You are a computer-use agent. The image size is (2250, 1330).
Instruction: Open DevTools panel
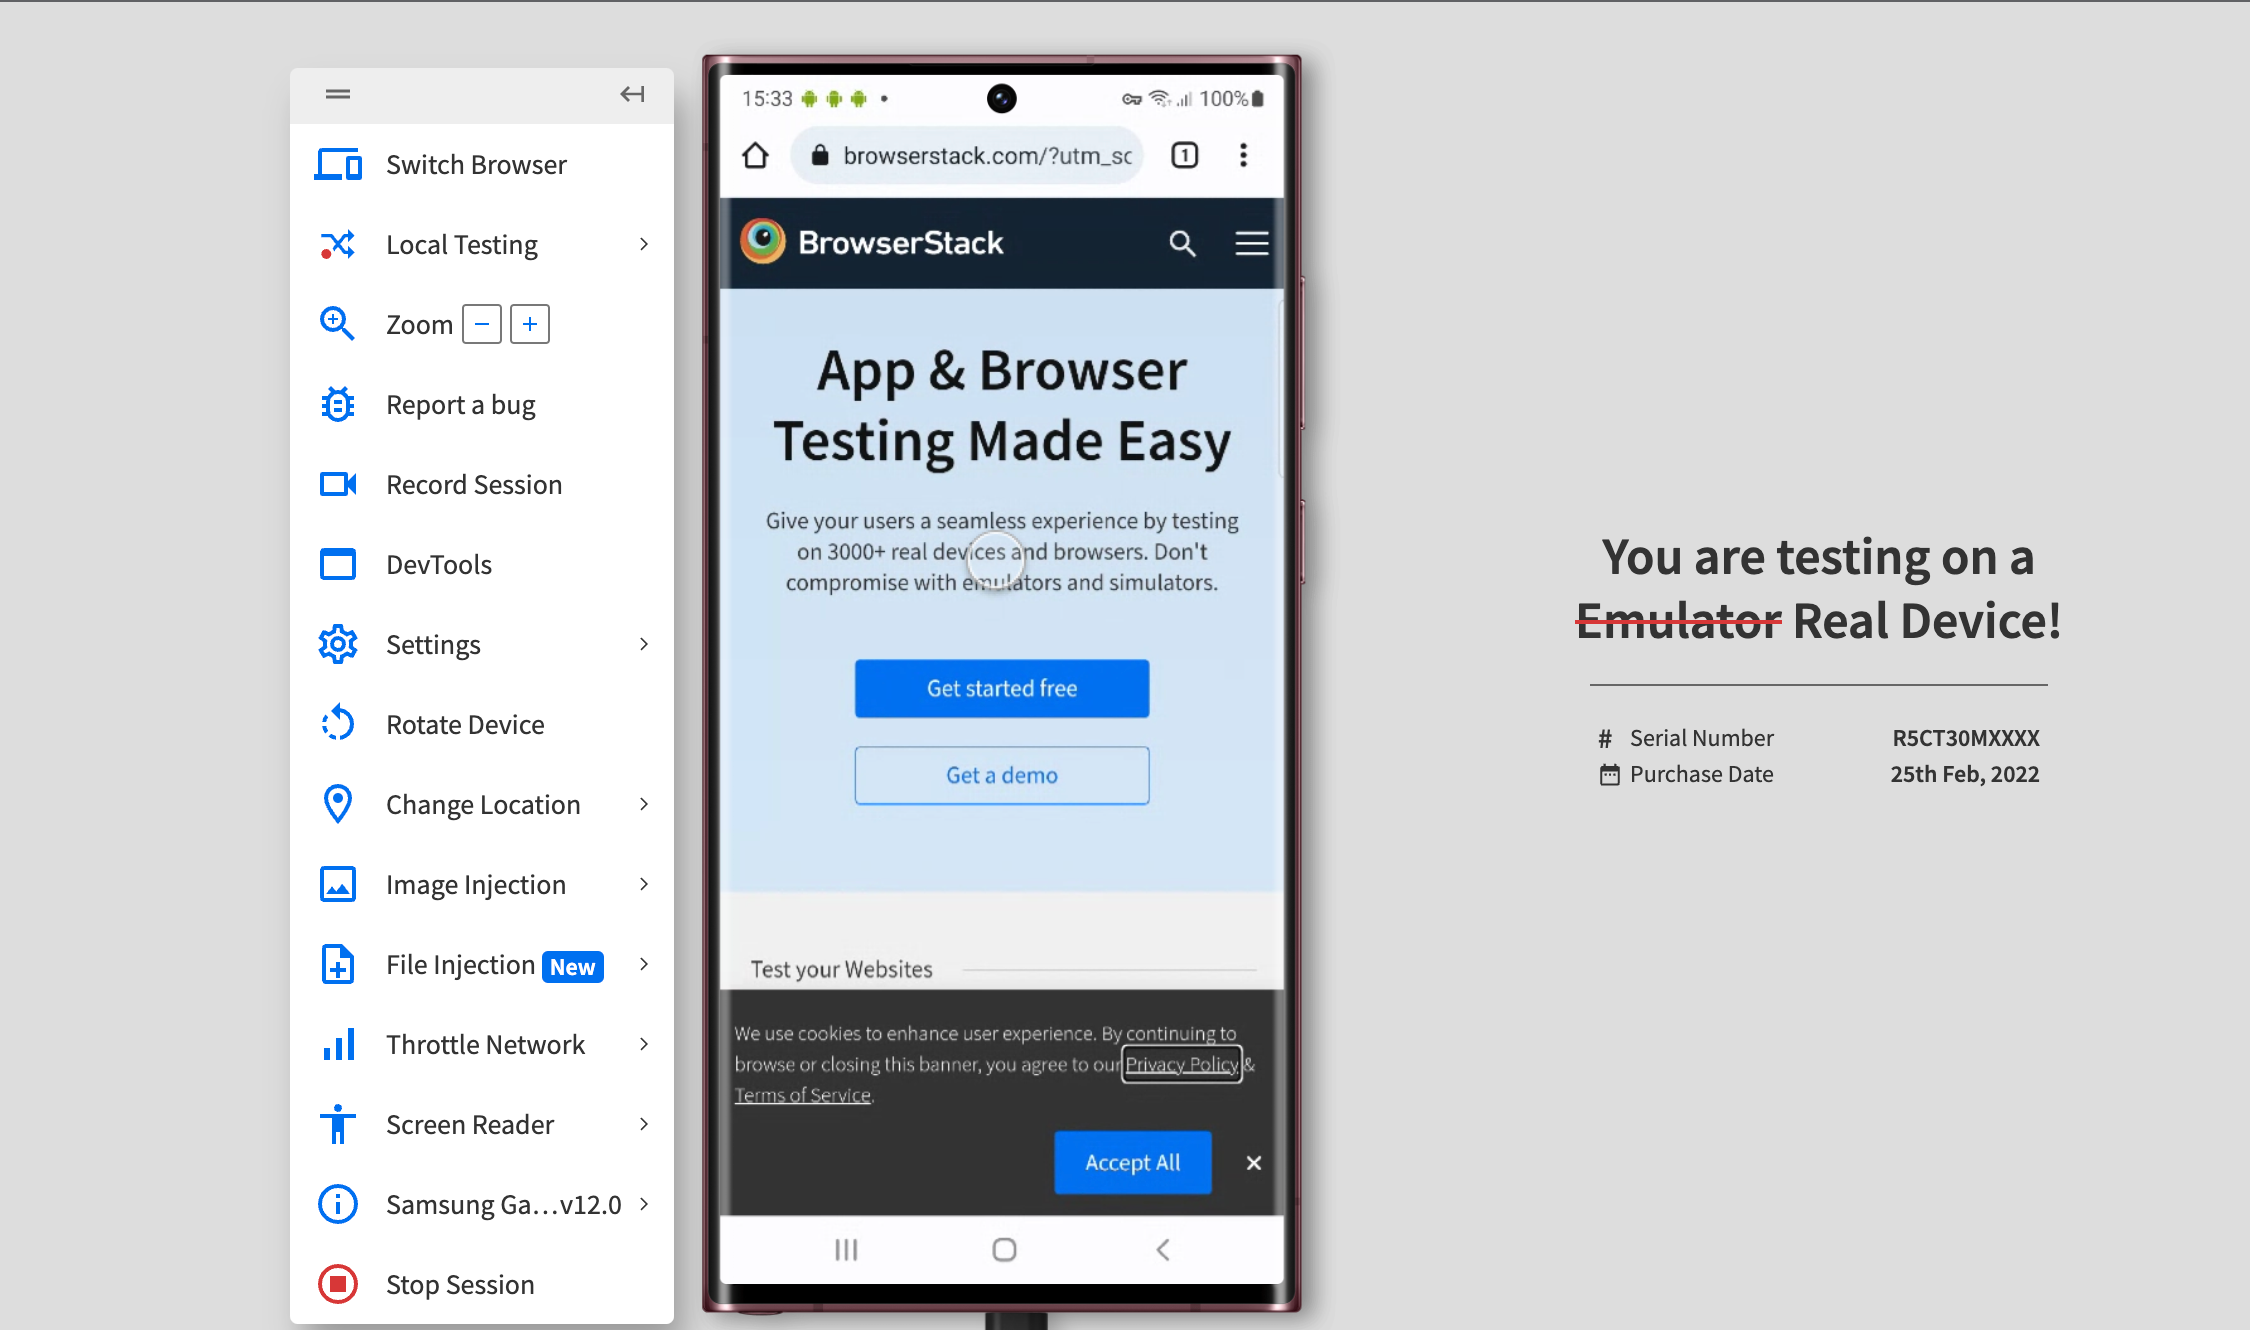point(439,564)
